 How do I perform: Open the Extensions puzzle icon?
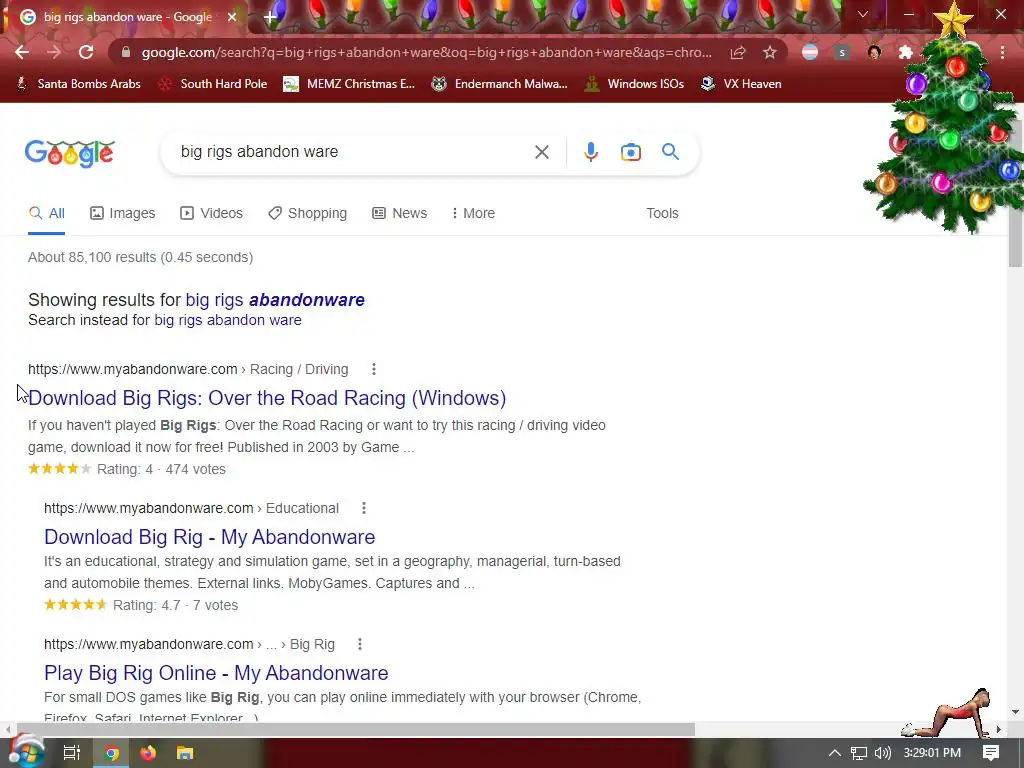(x=906, y=52)
